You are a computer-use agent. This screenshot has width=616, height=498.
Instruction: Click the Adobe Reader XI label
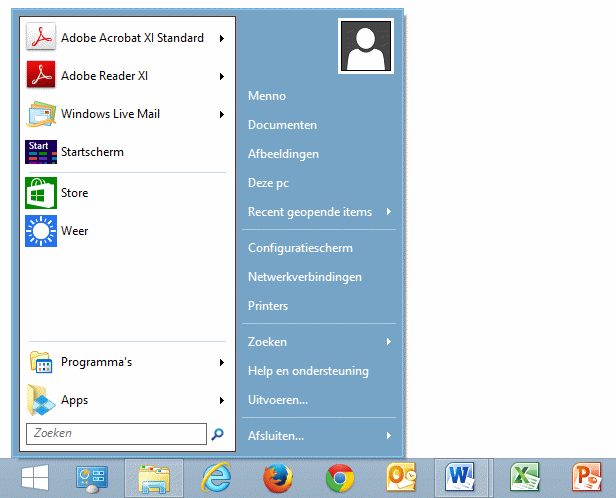tap(104, 76)
